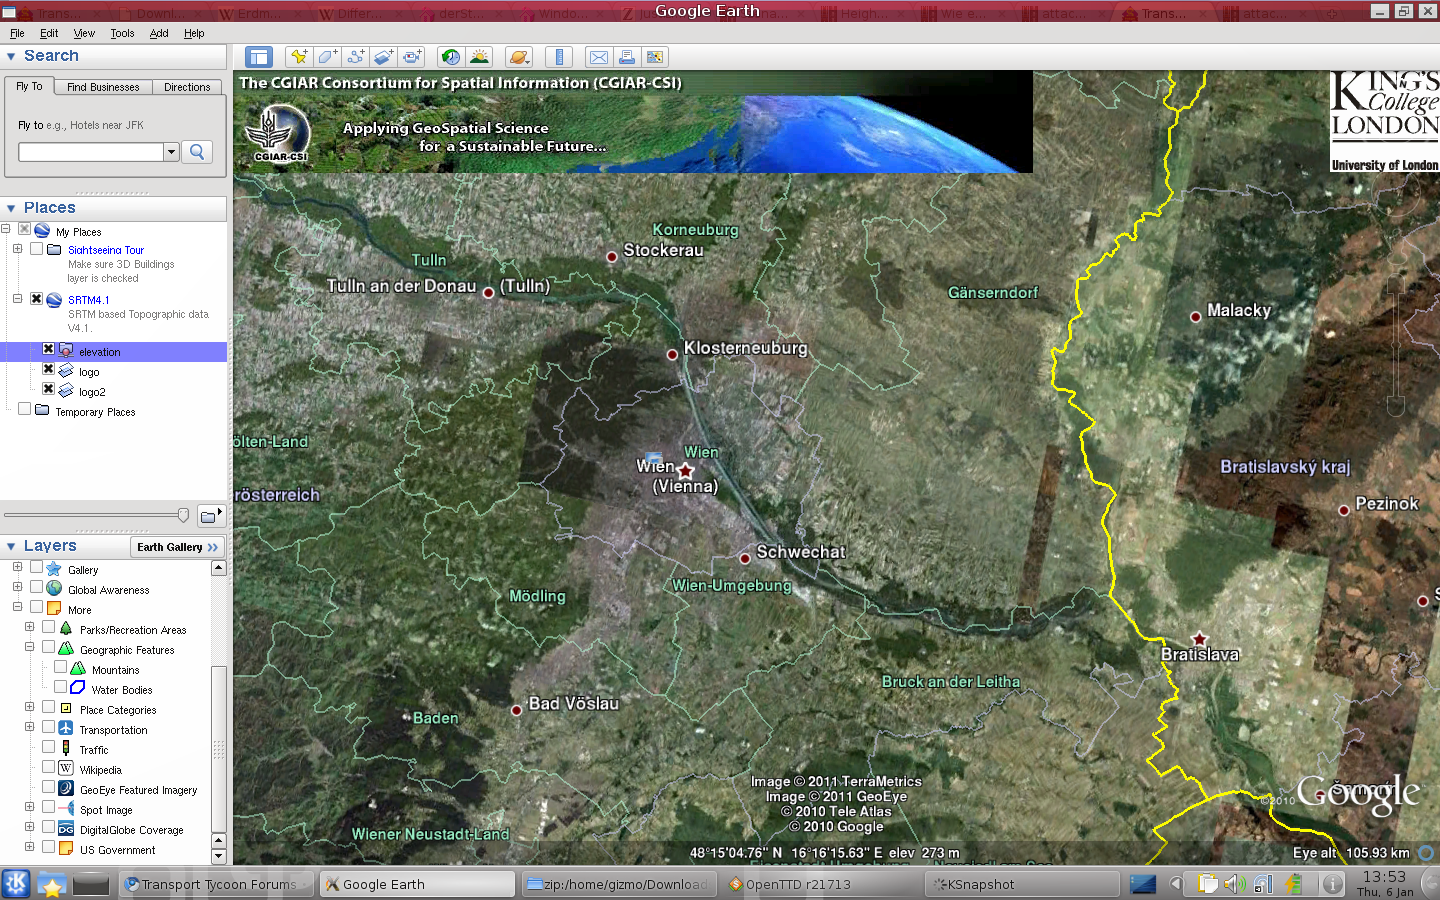Click the Fly To search input field
1440x900 pixels.
(x=90, y=152)
